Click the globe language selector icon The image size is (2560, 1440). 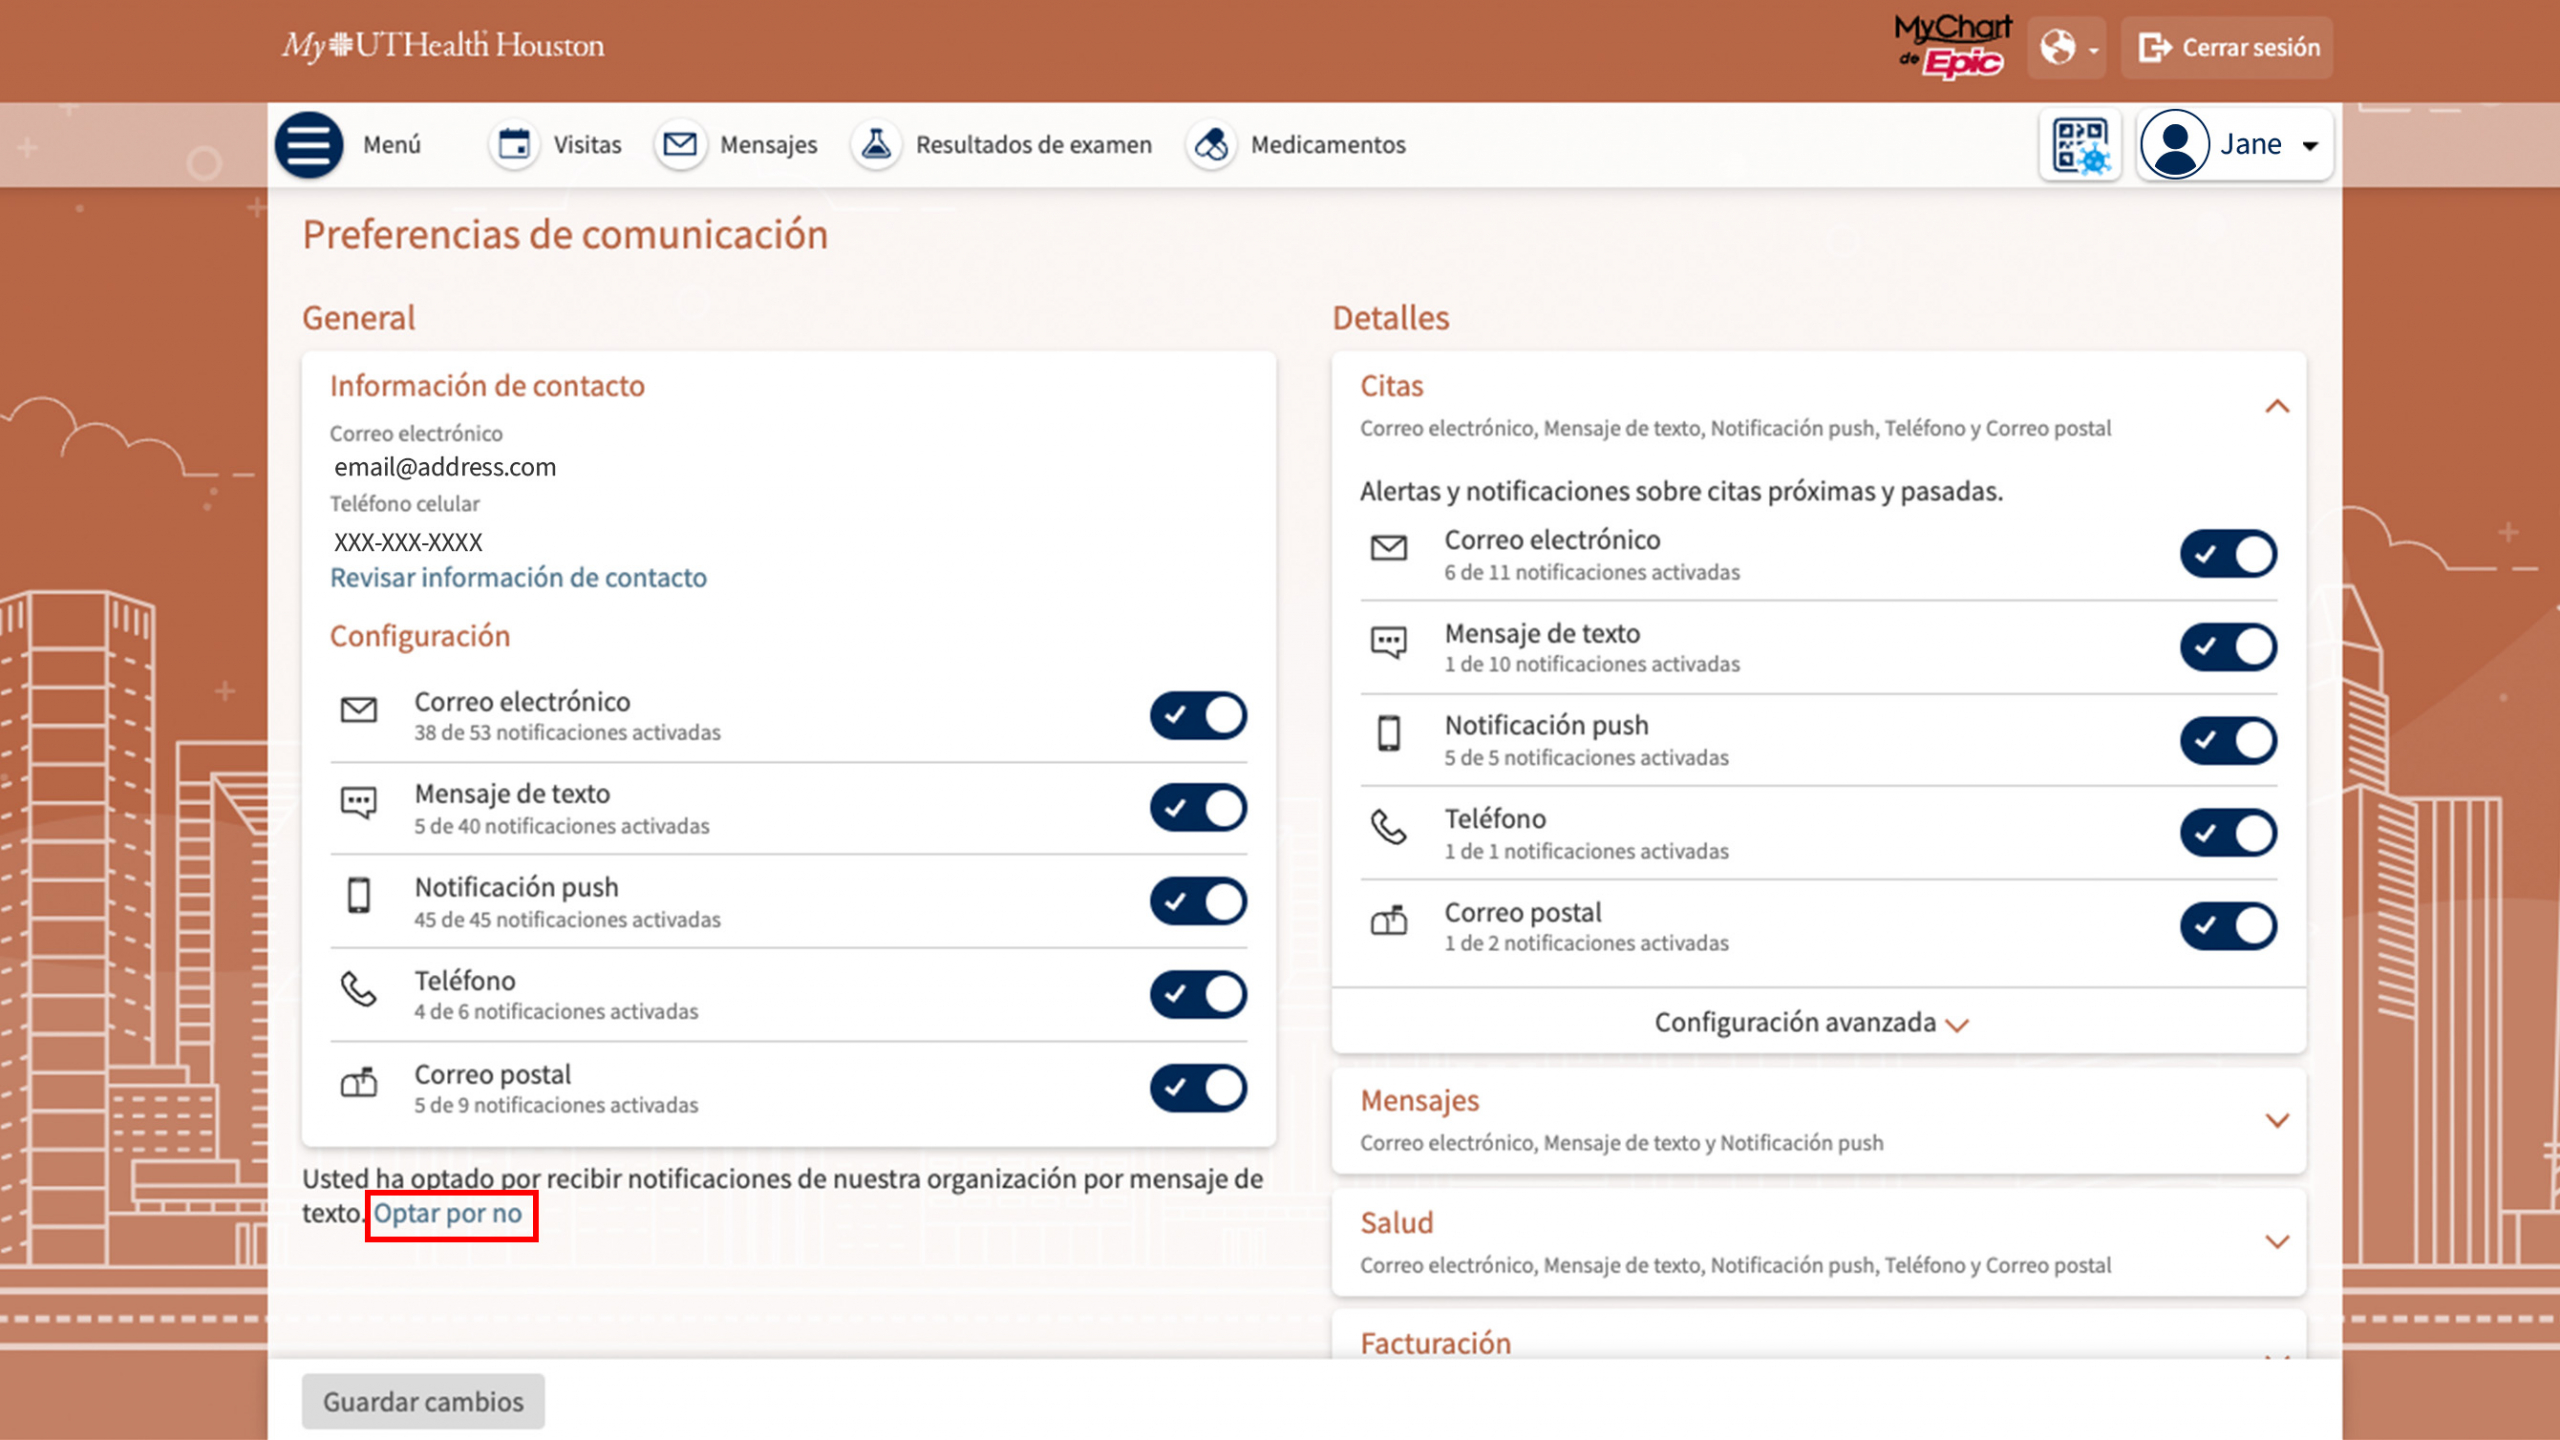pyautogui.click(x=2058, y=47)
